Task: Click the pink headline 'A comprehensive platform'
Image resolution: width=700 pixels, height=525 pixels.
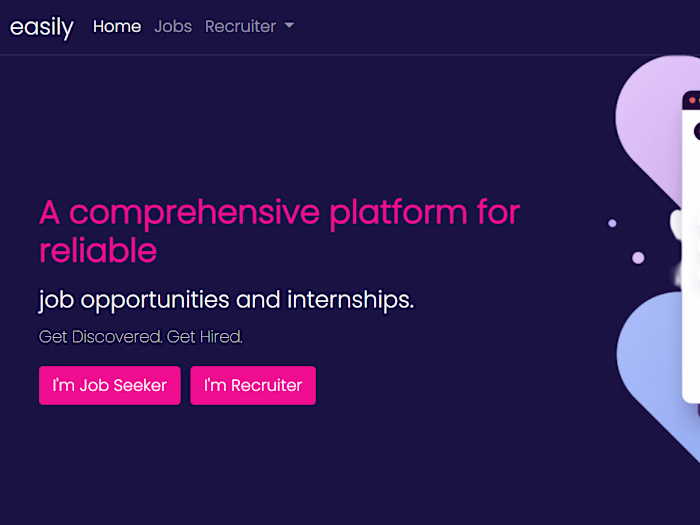Action: [x=279, y=212]
